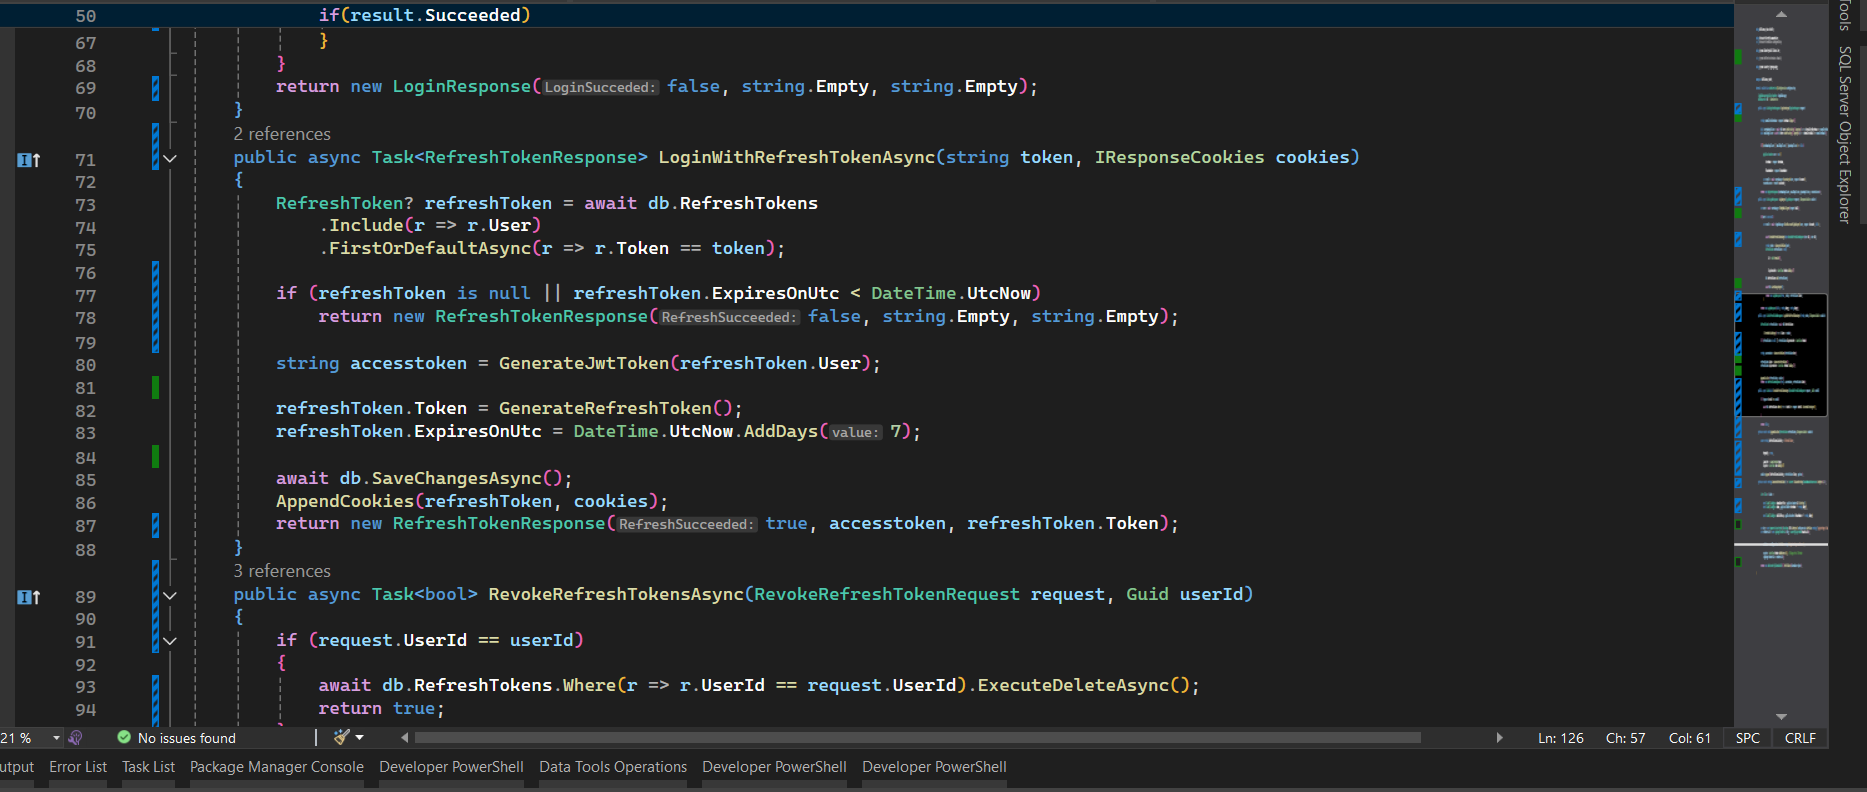This screenshot has height=792, width=1867.
Task: Click the Include call on line 74
Action: [x=366, y=225]
